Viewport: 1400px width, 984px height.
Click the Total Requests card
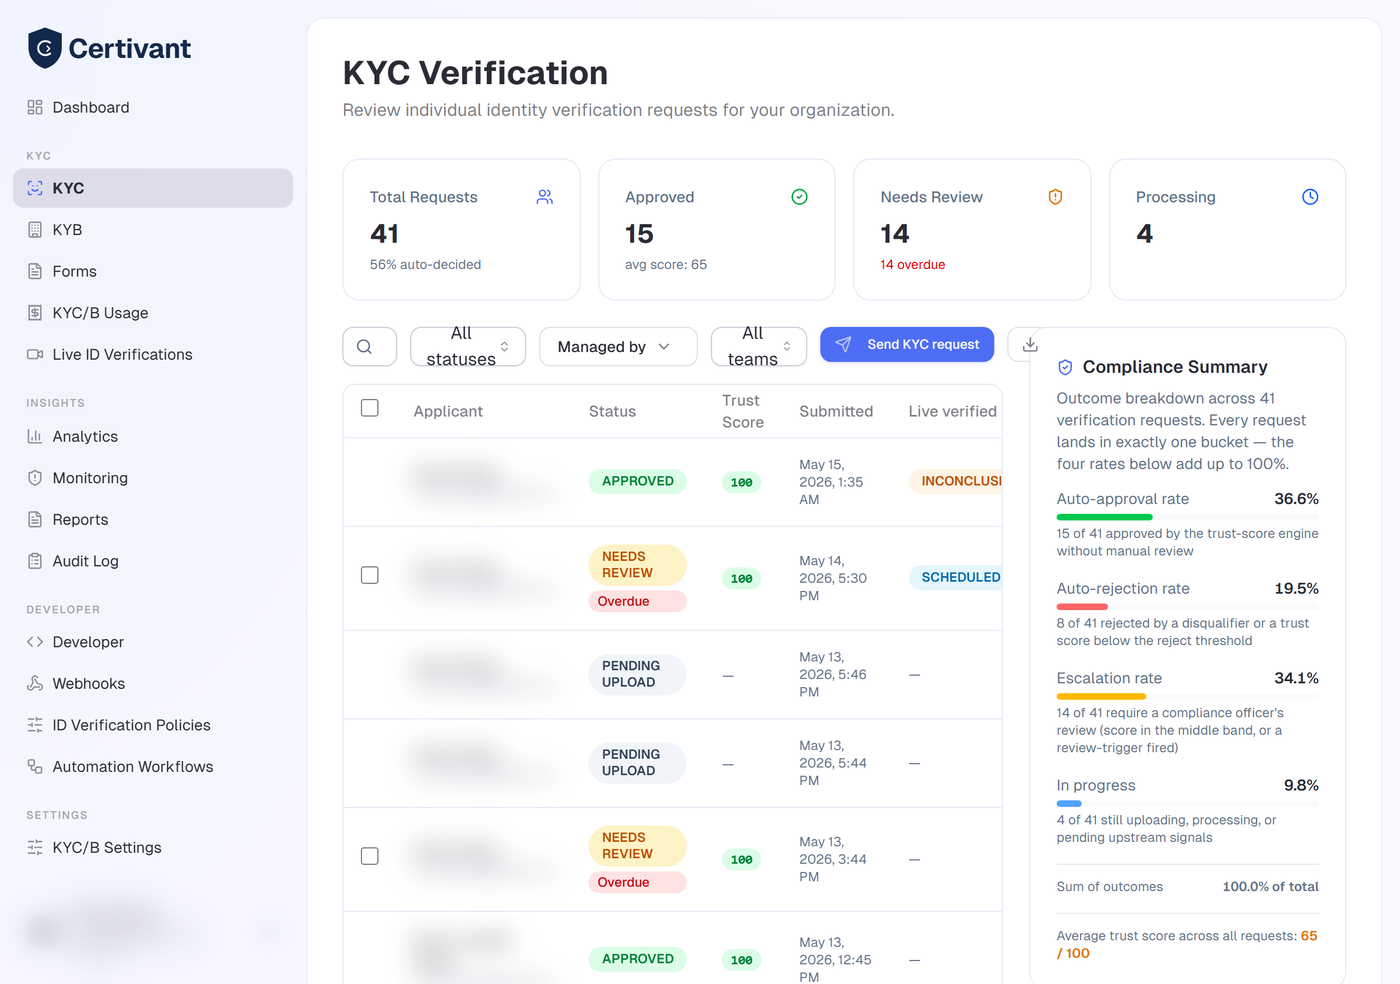pos(461,229)
